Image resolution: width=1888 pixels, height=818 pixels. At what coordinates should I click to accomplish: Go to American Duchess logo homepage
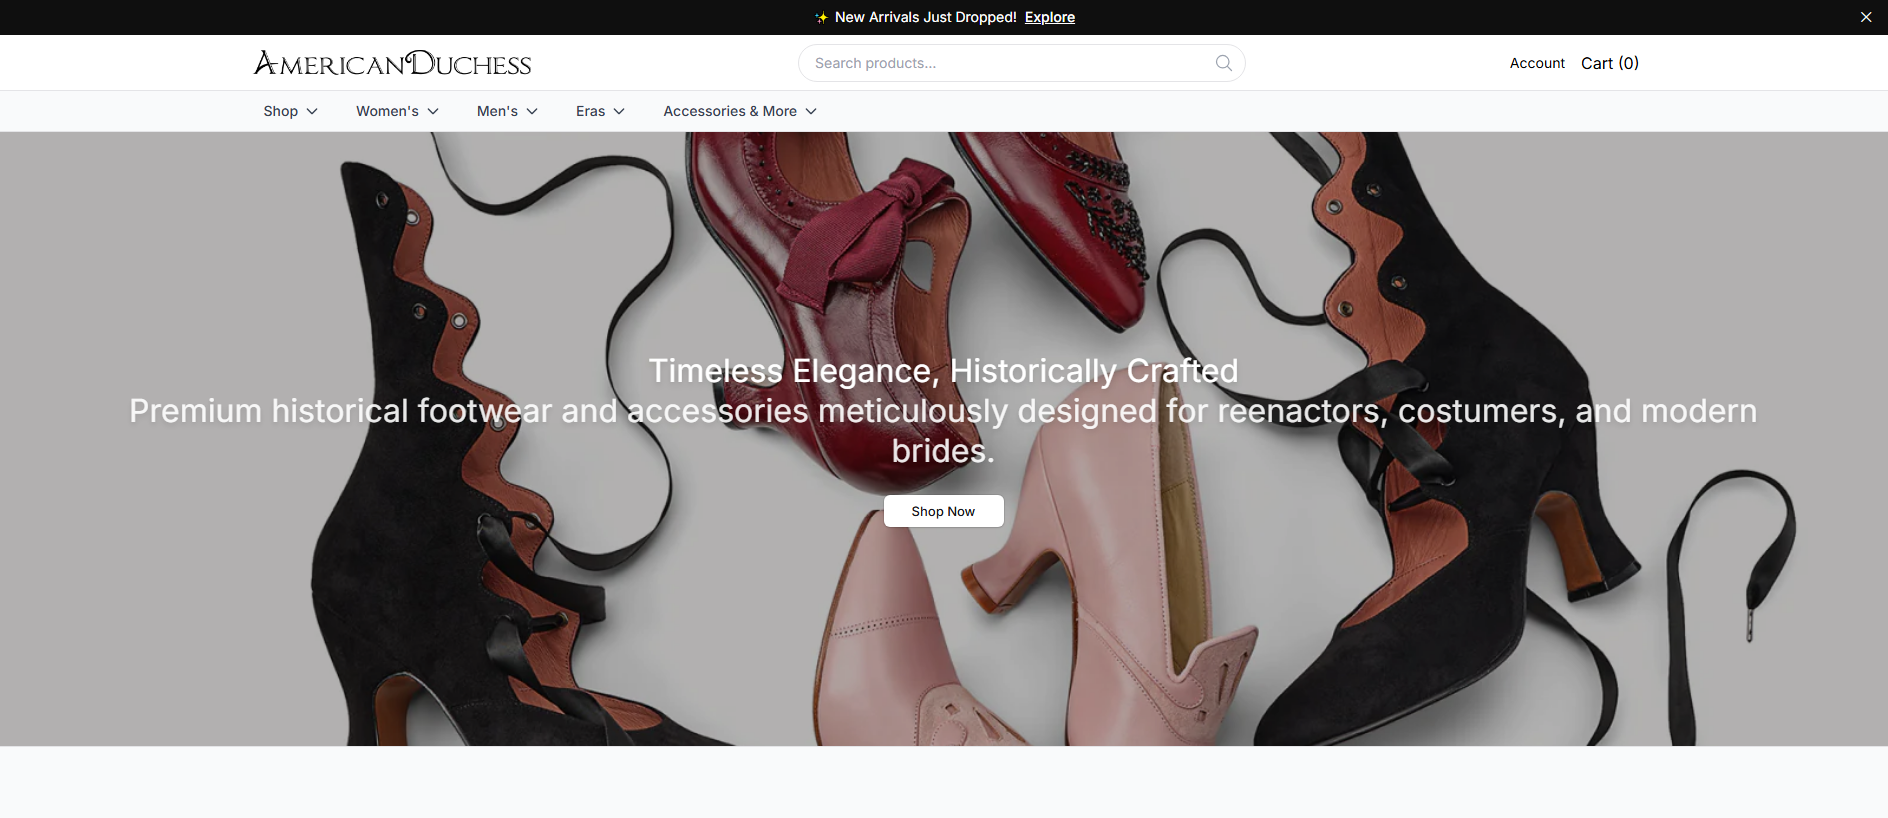(392, 63)
